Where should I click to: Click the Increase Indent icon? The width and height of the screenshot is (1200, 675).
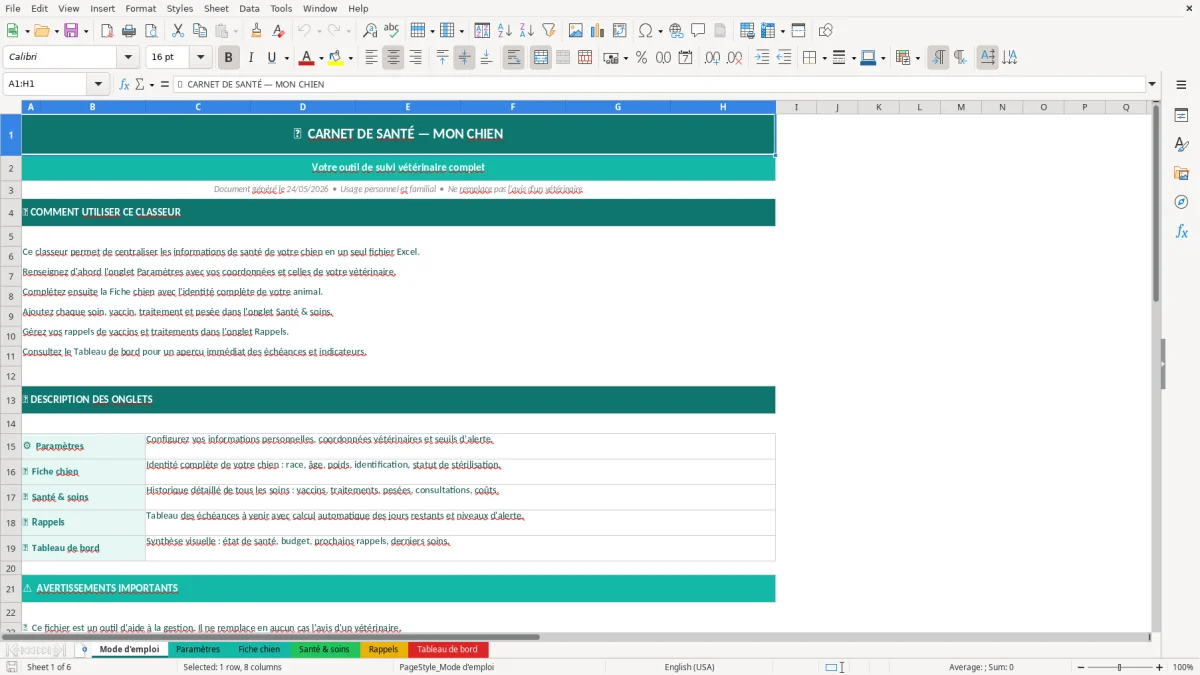pos(762,57)
